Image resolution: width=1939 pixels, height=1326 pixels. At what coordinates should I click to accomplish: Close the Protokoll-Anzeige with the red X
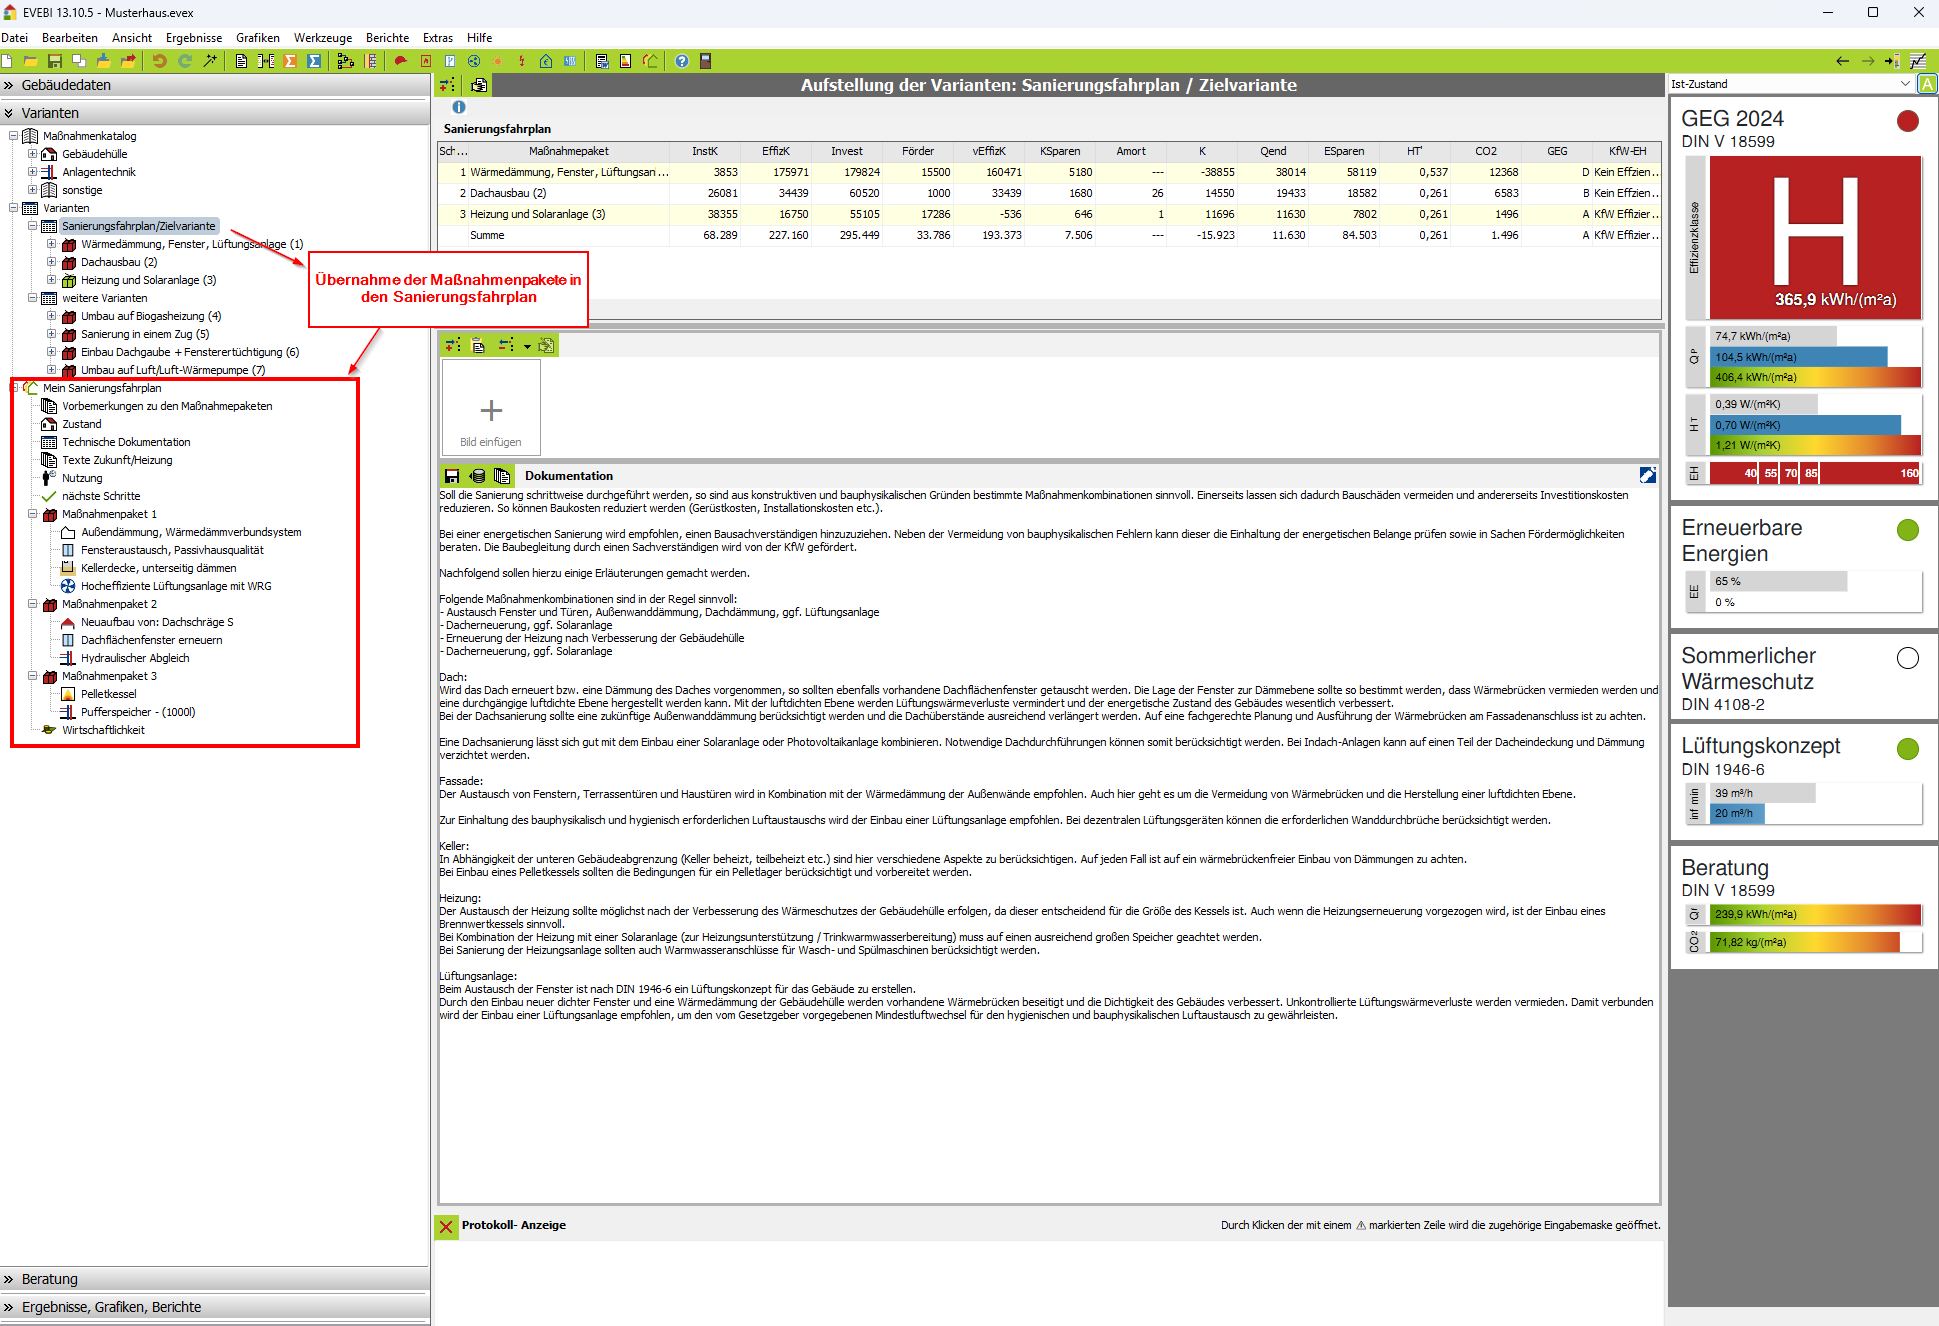click(446, 1226)
